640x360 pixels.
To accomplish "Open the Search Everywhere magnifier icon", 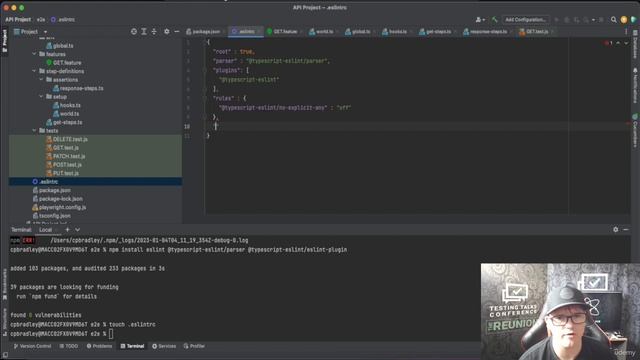I will coord(613,19).
